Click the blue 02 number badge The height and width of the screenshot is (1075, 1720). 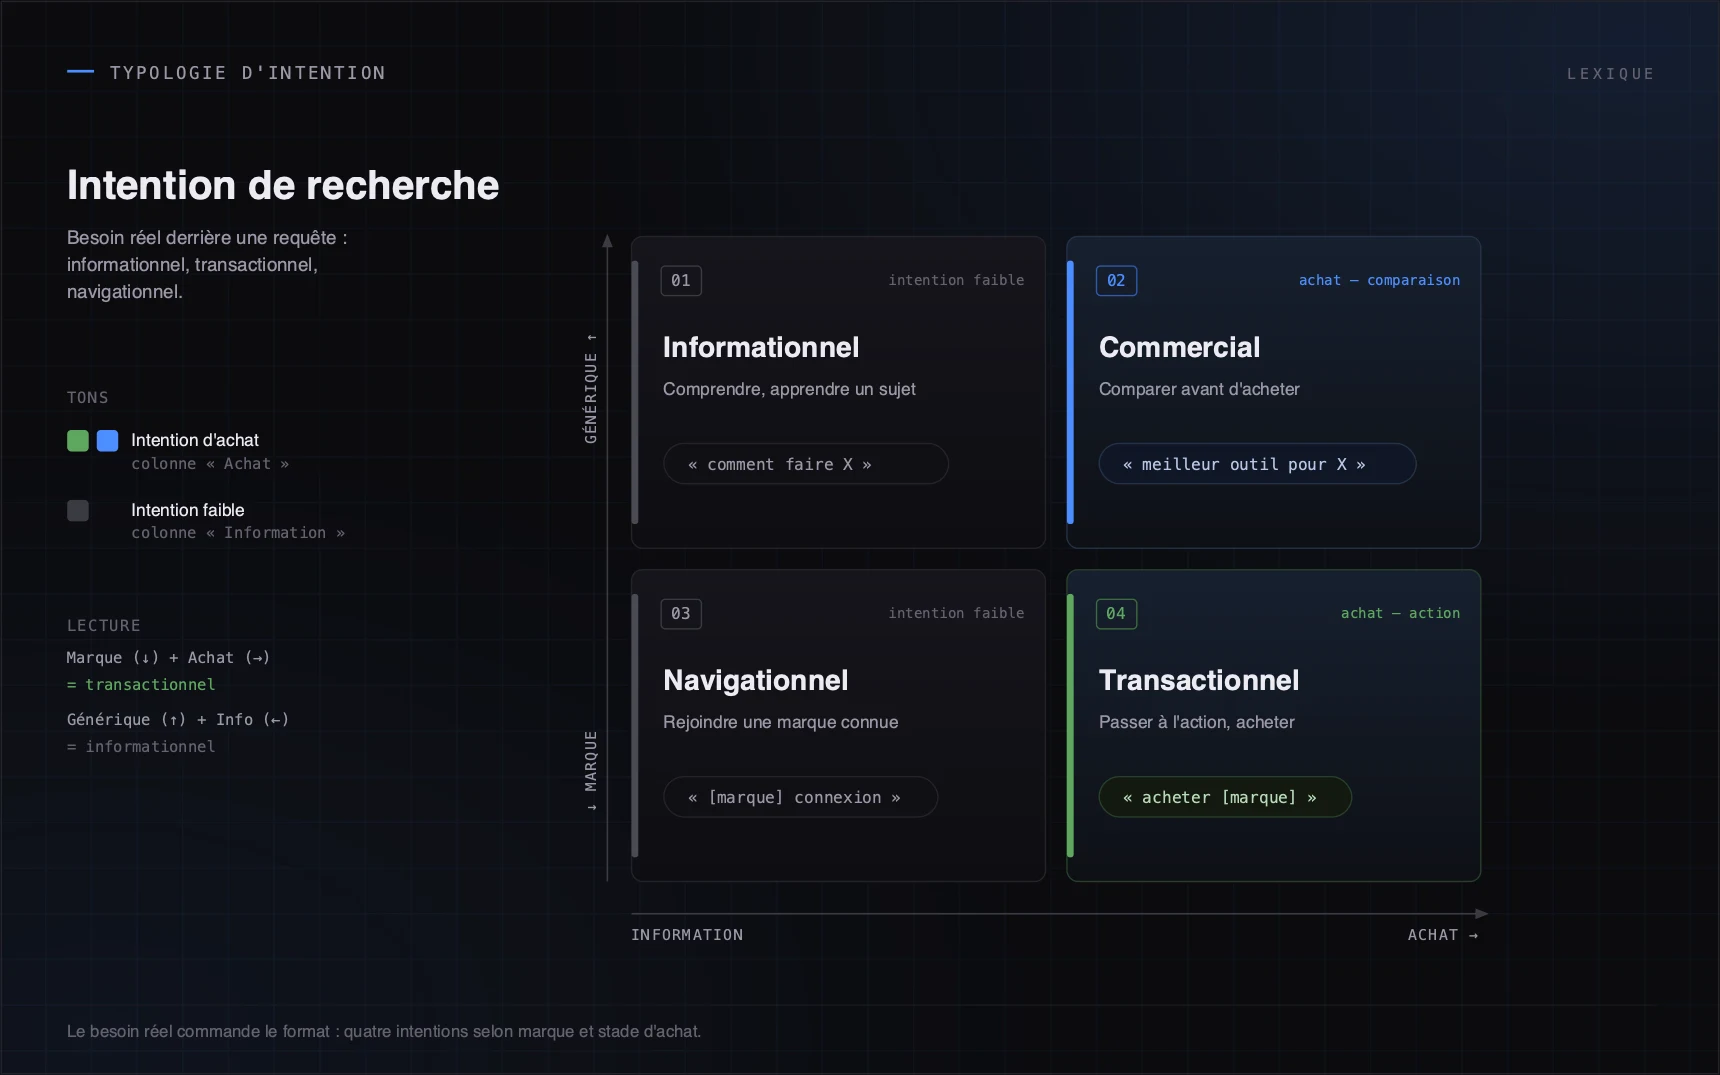pyautogui.click(x=1116, y=281)
